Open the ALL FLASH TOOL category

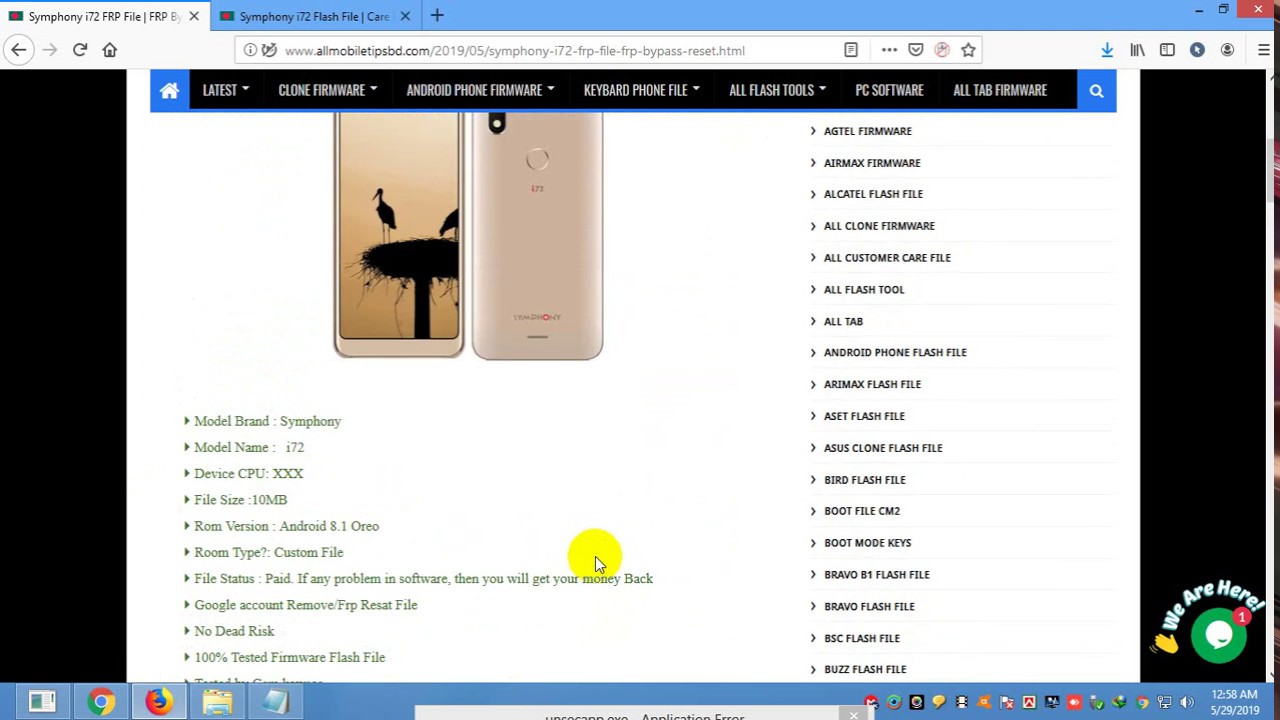(x=864, y=290)
